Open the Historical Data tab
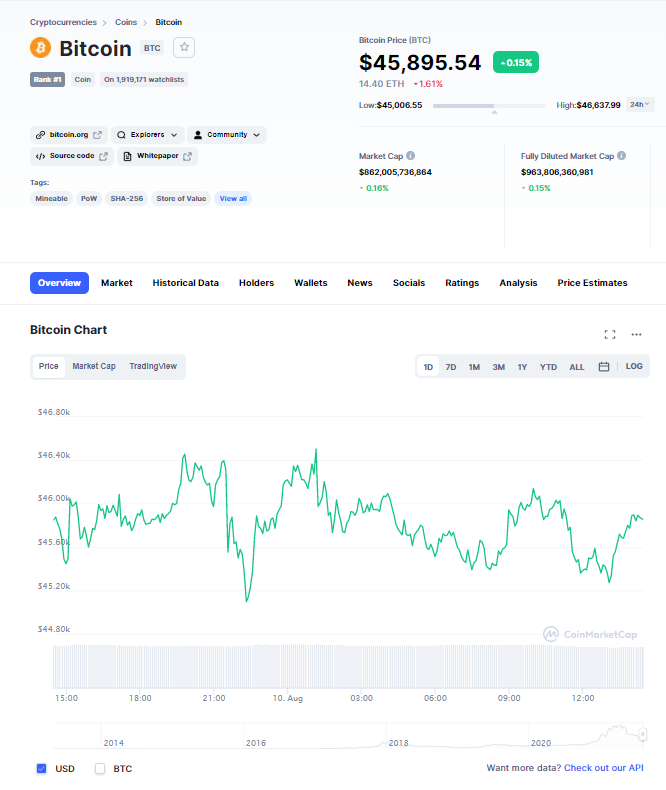 coord(185,283)
